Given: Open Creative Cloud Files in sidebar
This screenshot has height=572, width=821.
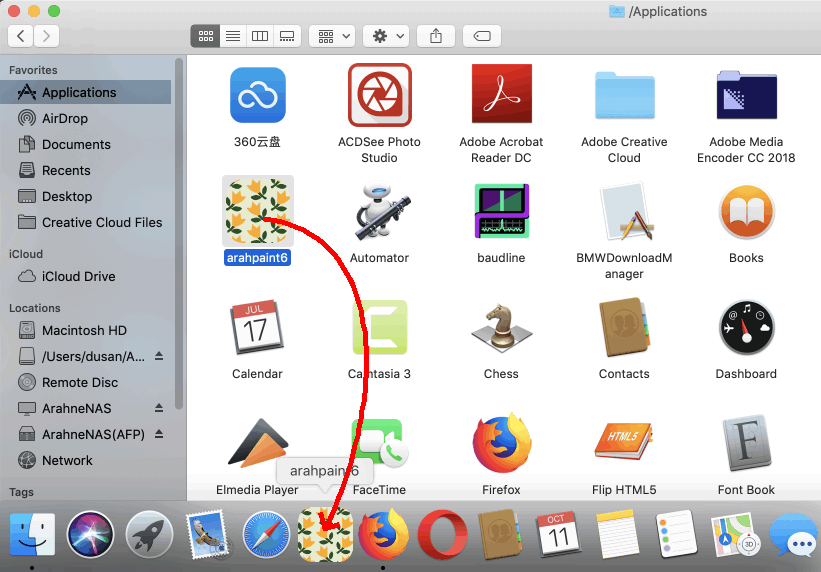Looking at the screenshot, I should (86, 223).
